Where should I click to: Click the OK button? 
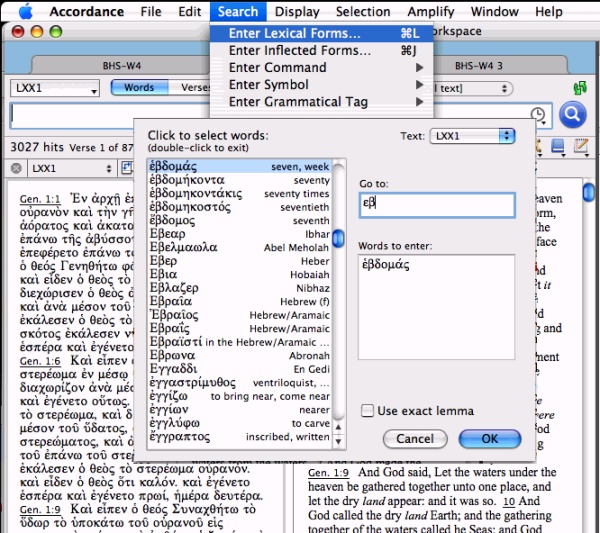tap(490, 438)
